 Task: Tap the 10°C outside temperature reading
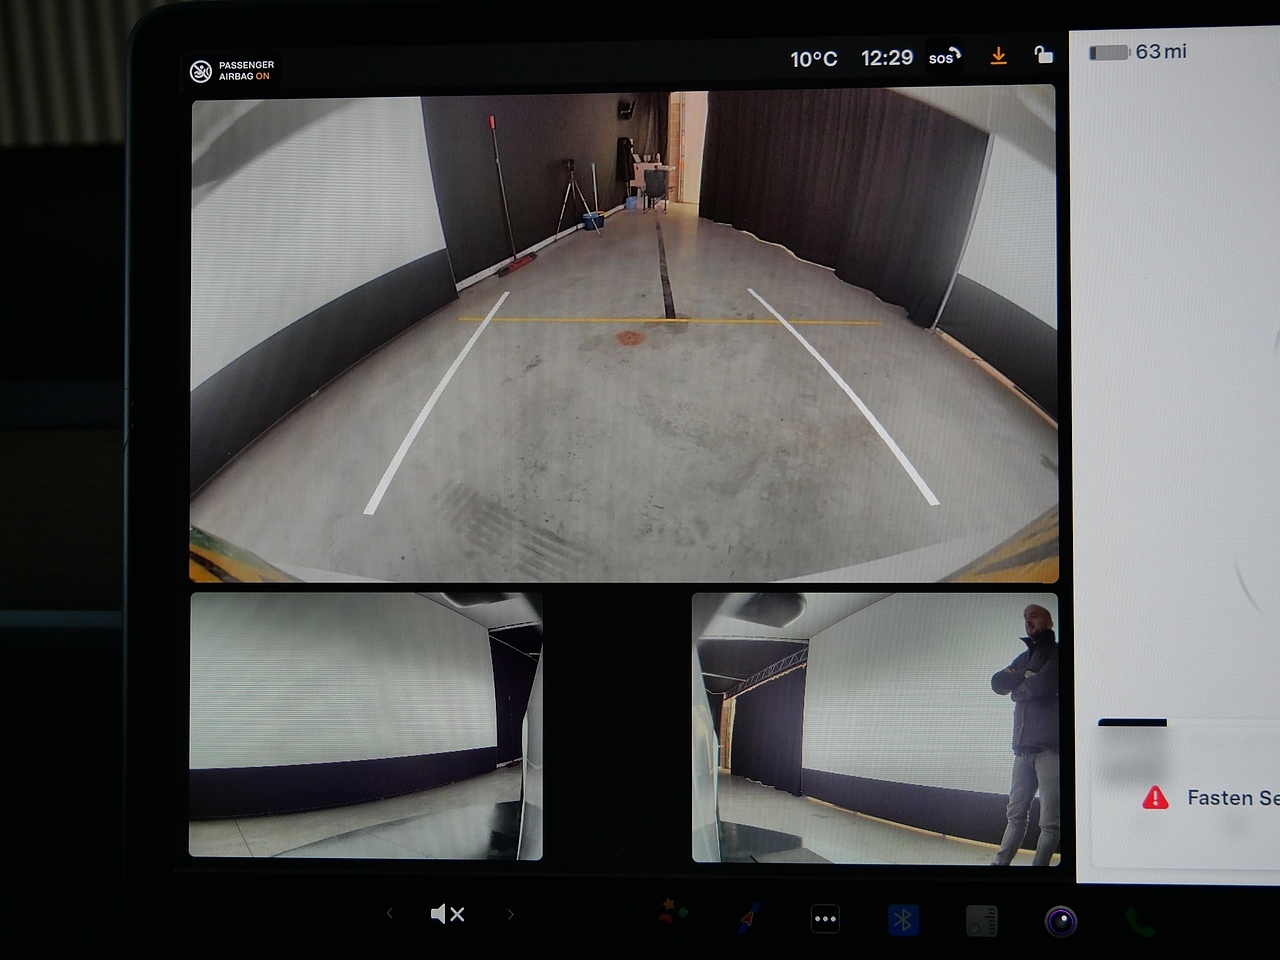pyautogui.click(x=813, y=59)
